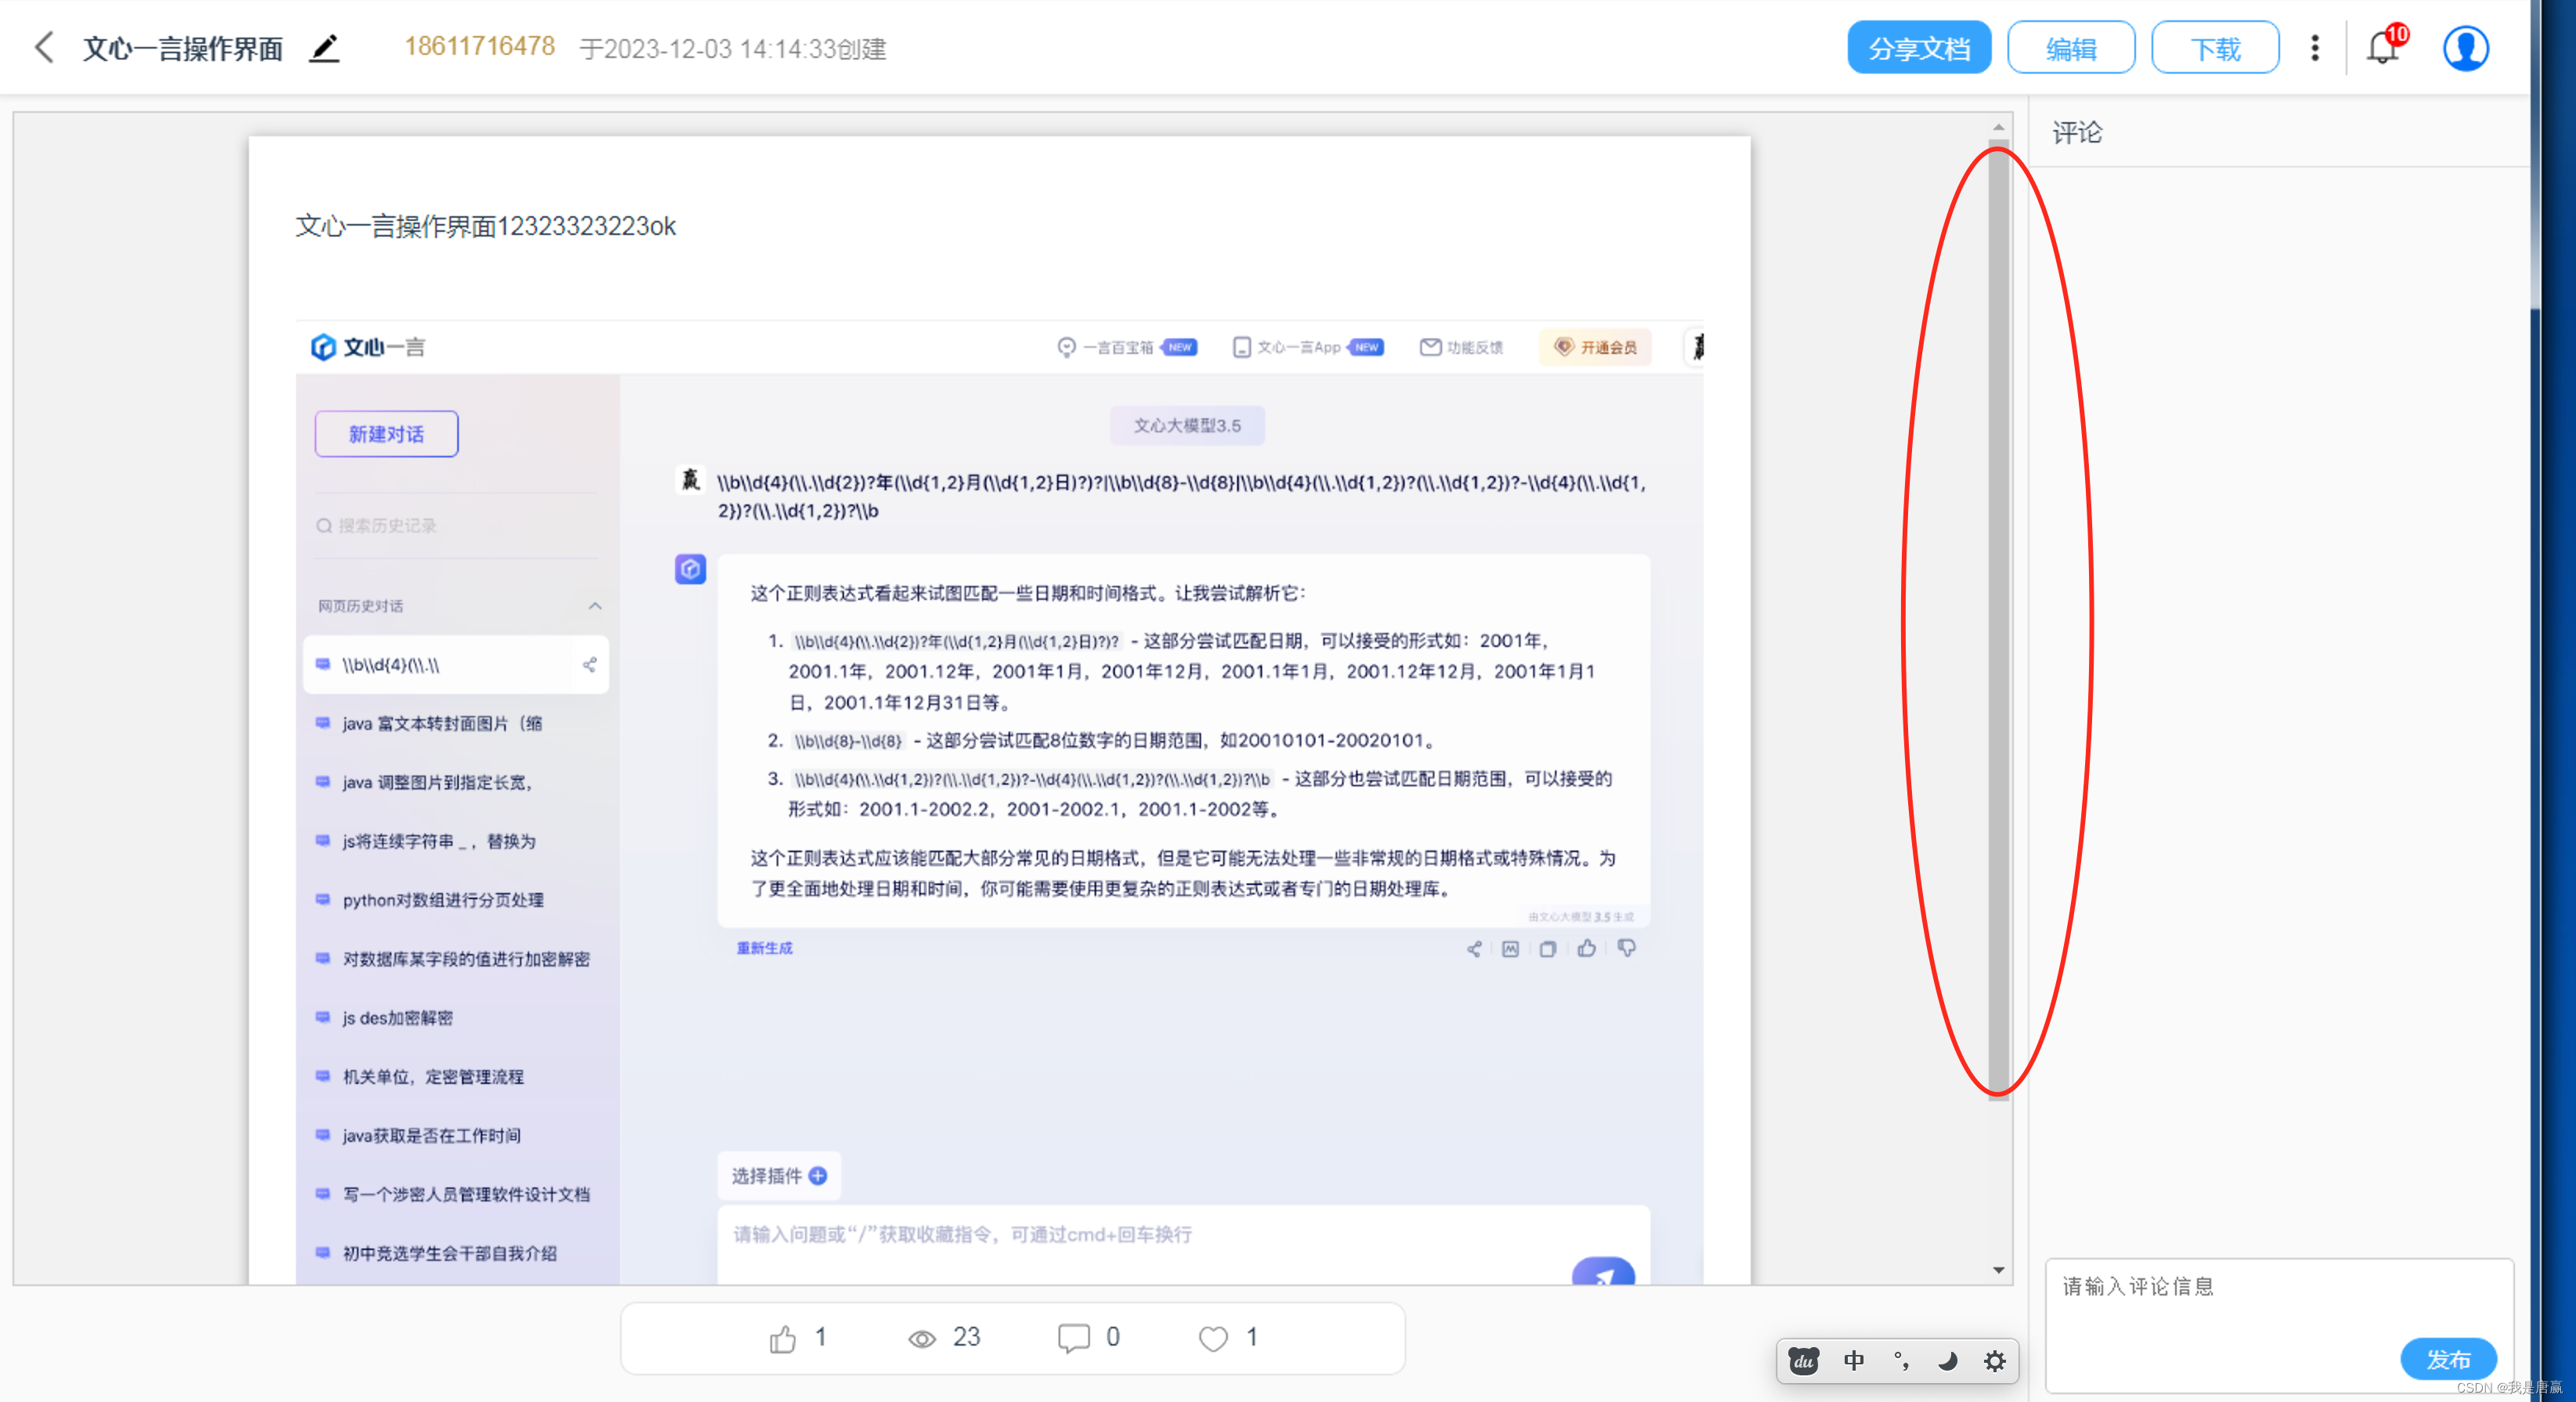The image size is (2576, 1402).
Task: Click the 选择插件 plugin selector icon
Action: [x=821, y=1177]
